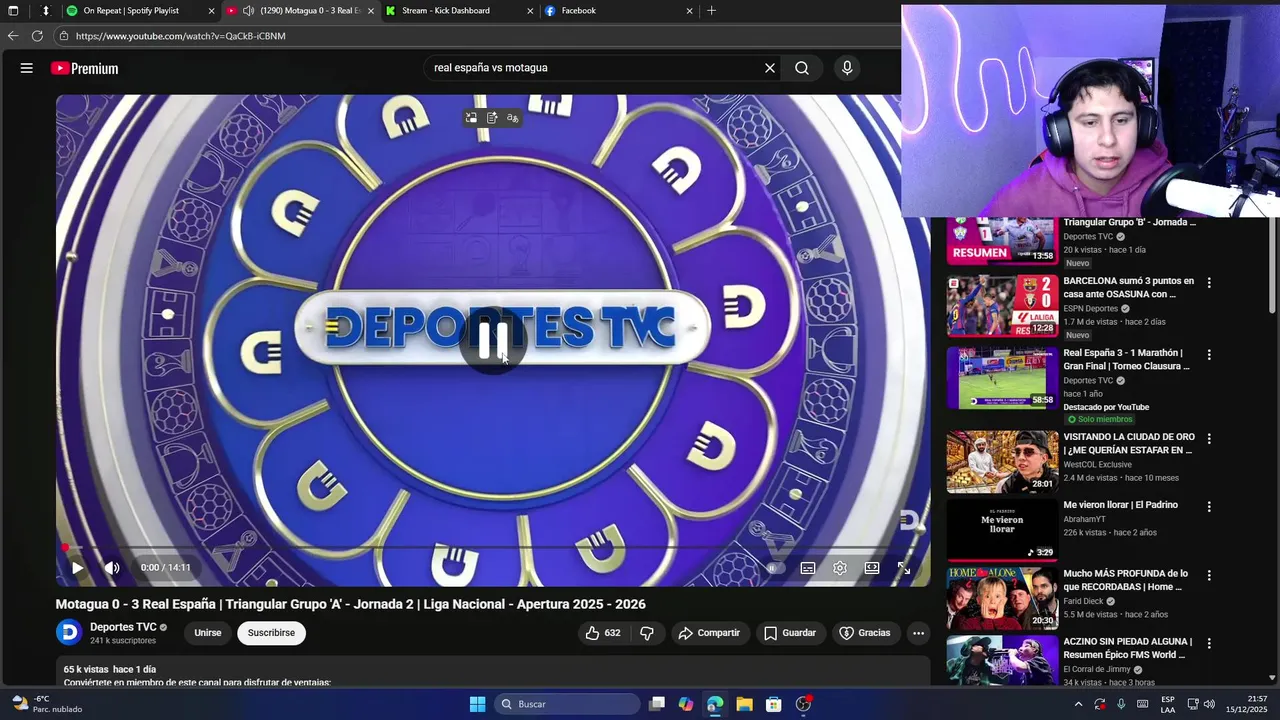Click the video overlay translate icon
This screenshot has height=720, width=1280.
512,118
